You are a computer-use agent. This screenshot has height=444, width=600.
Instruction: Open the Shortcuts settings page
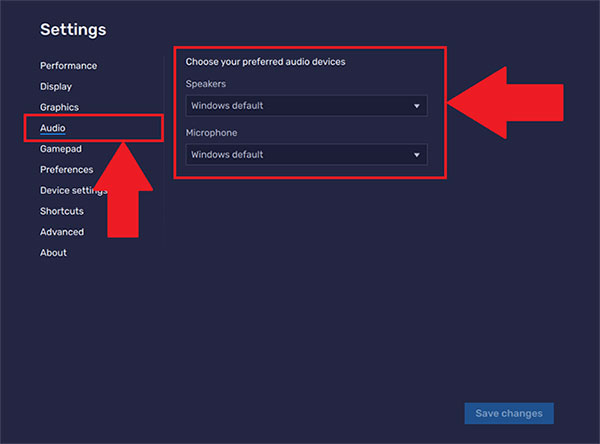point(62,211)
